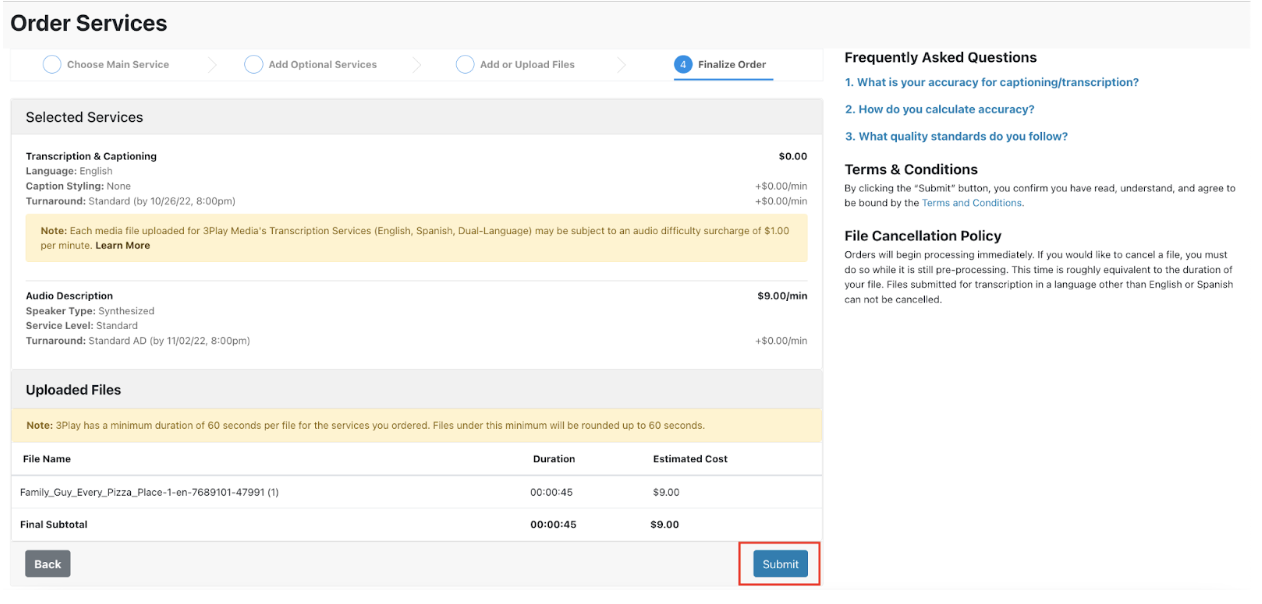Click the Selected Services heading
Viewport: 1262px width, 604px height.
(x=84, y=117)
